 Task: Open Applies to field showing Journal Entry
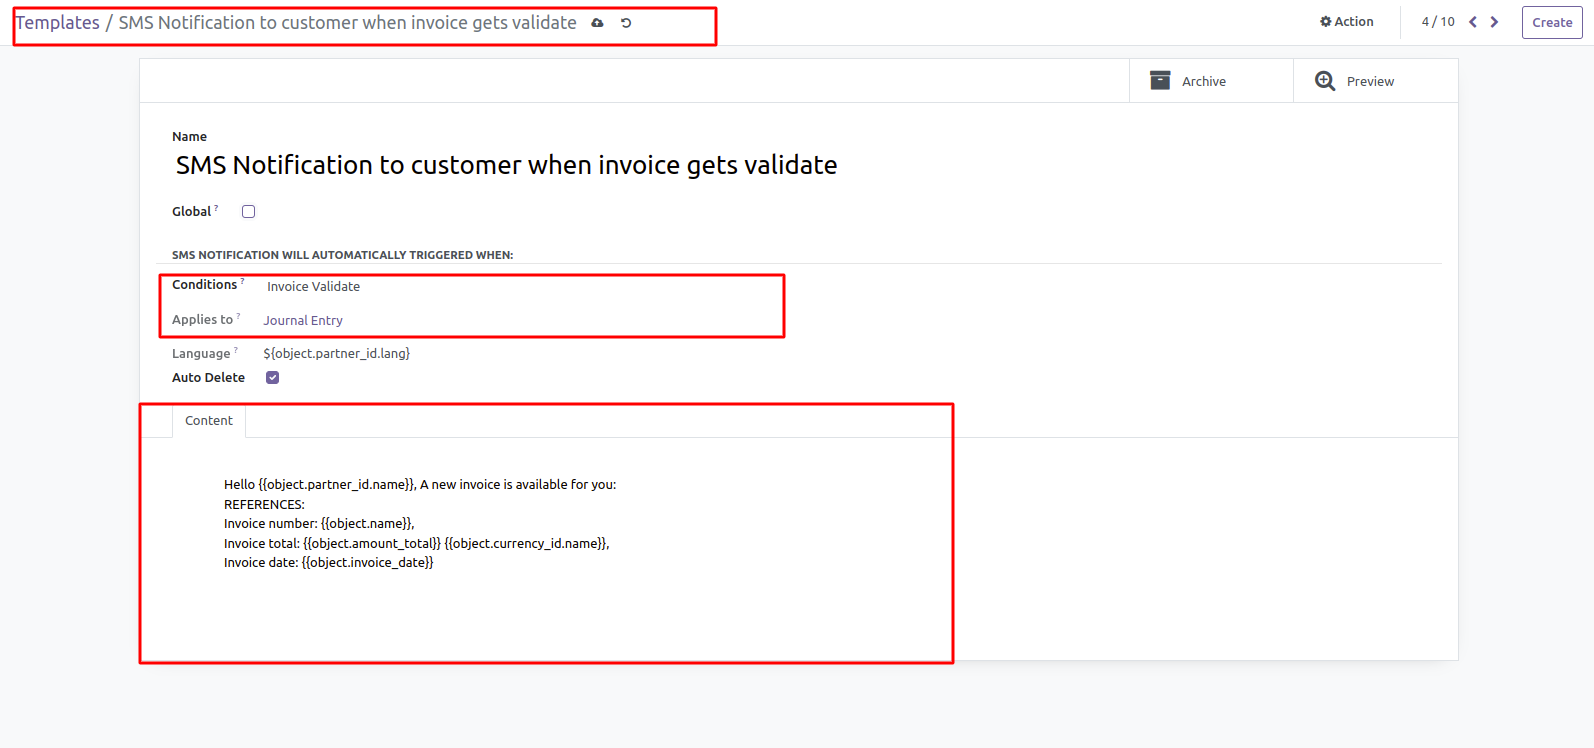[303, 321]
